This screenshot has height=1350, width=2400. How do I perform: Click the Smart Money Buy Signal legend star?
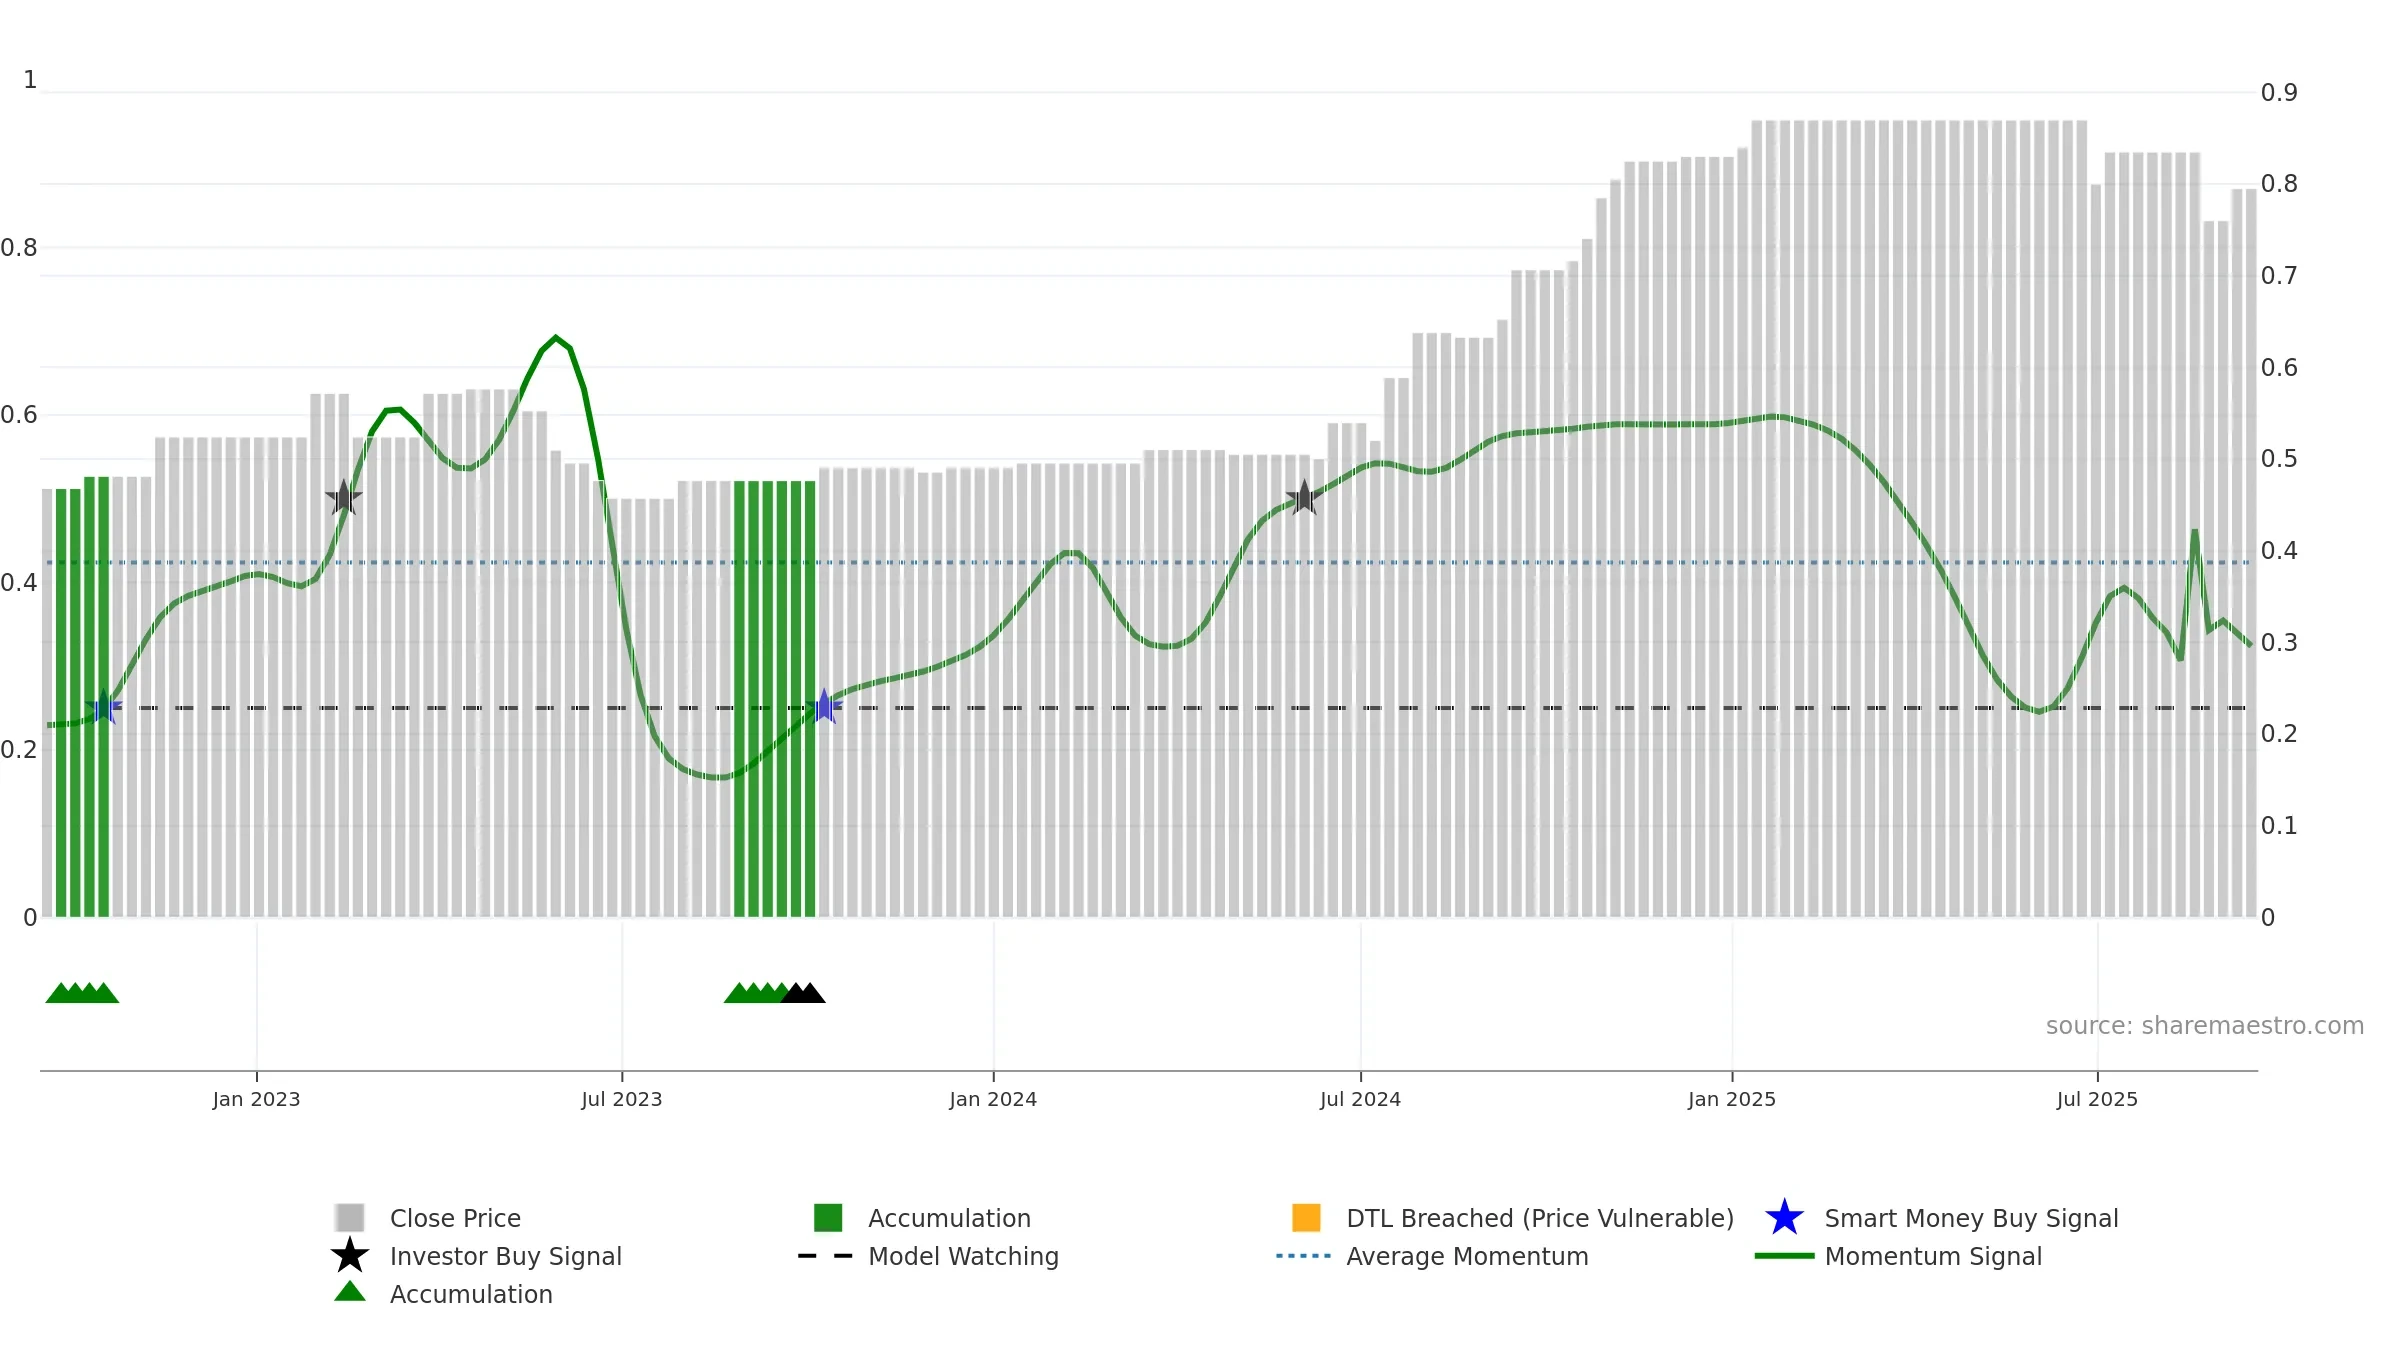1784,1218
